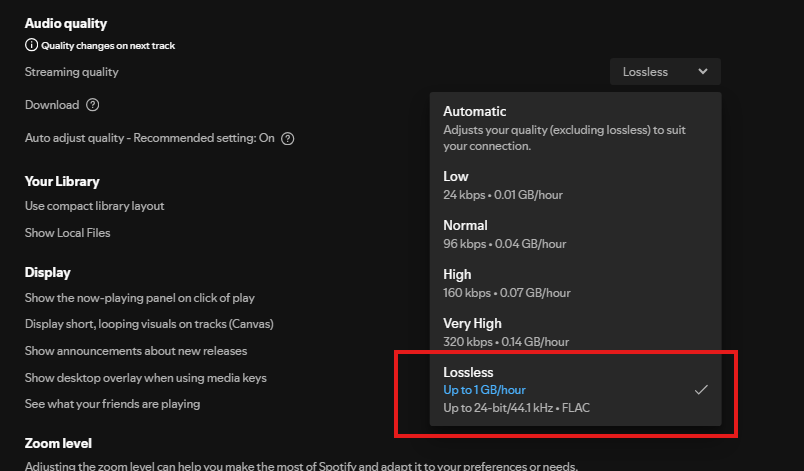Click 'Display short, looping visuals on tracks (Canvas)'

[149, 324]
